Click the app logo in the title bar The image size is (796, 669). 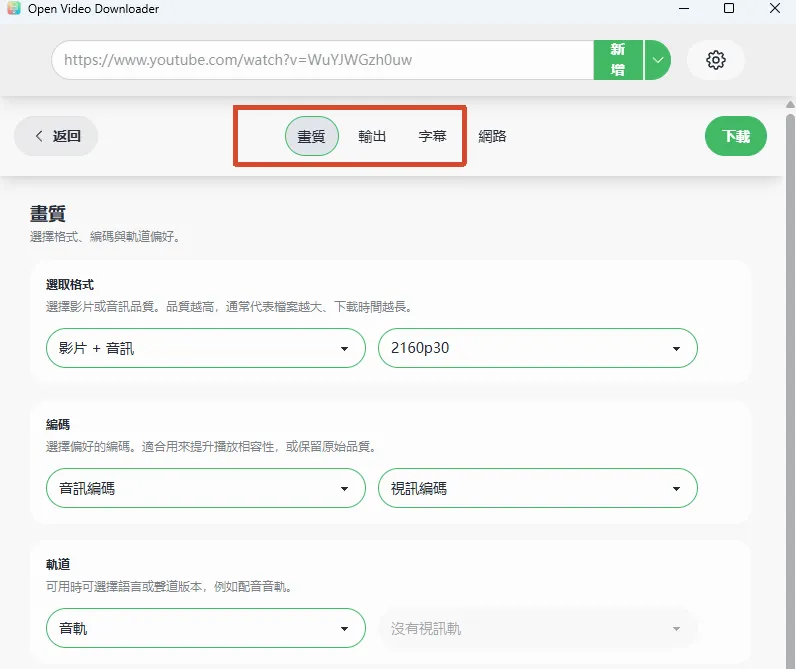coord(14,8)
